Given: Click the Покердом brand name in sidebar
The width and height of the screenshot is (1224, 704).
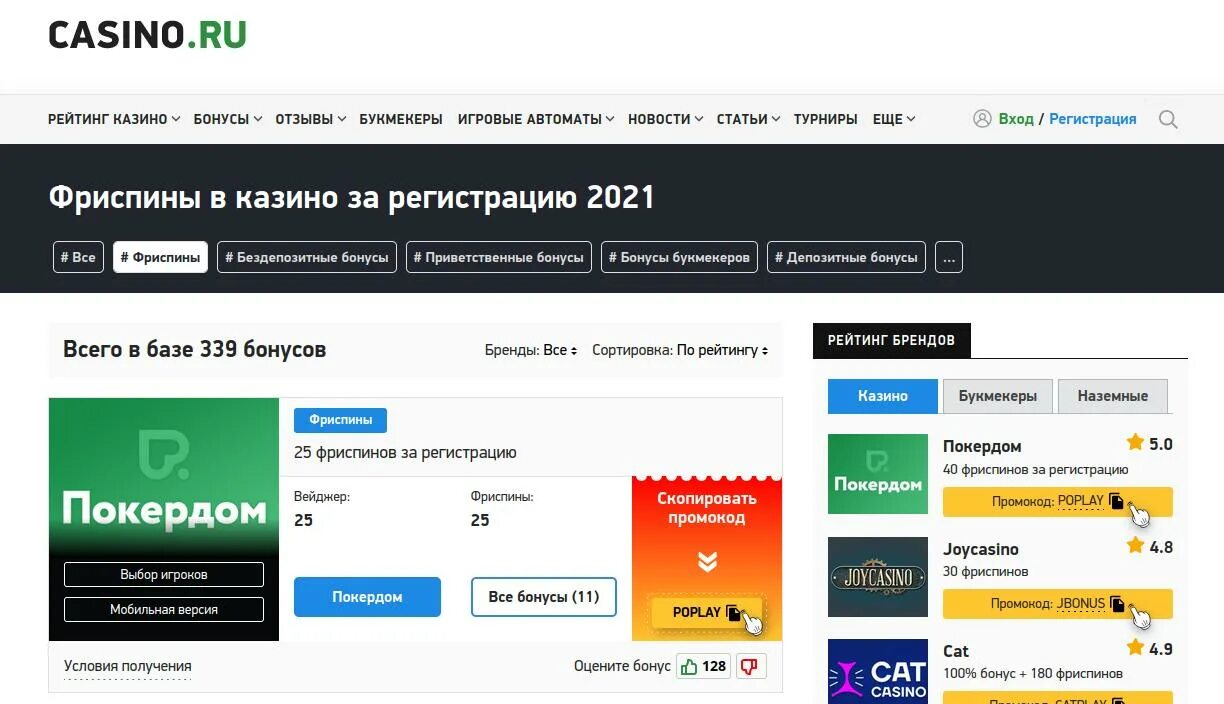Looking at the screenshot, I should tap(982, 446).
